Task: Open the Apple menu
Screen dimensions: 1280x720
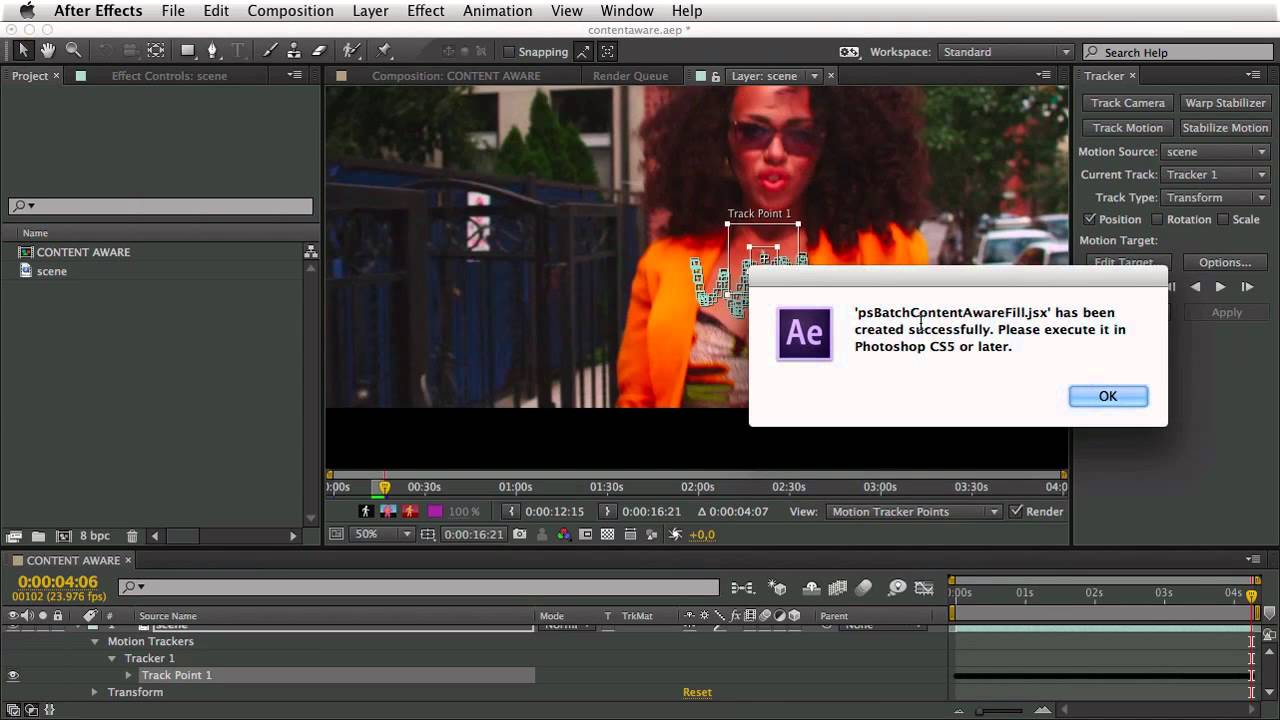Action: [x=27, y=11]
